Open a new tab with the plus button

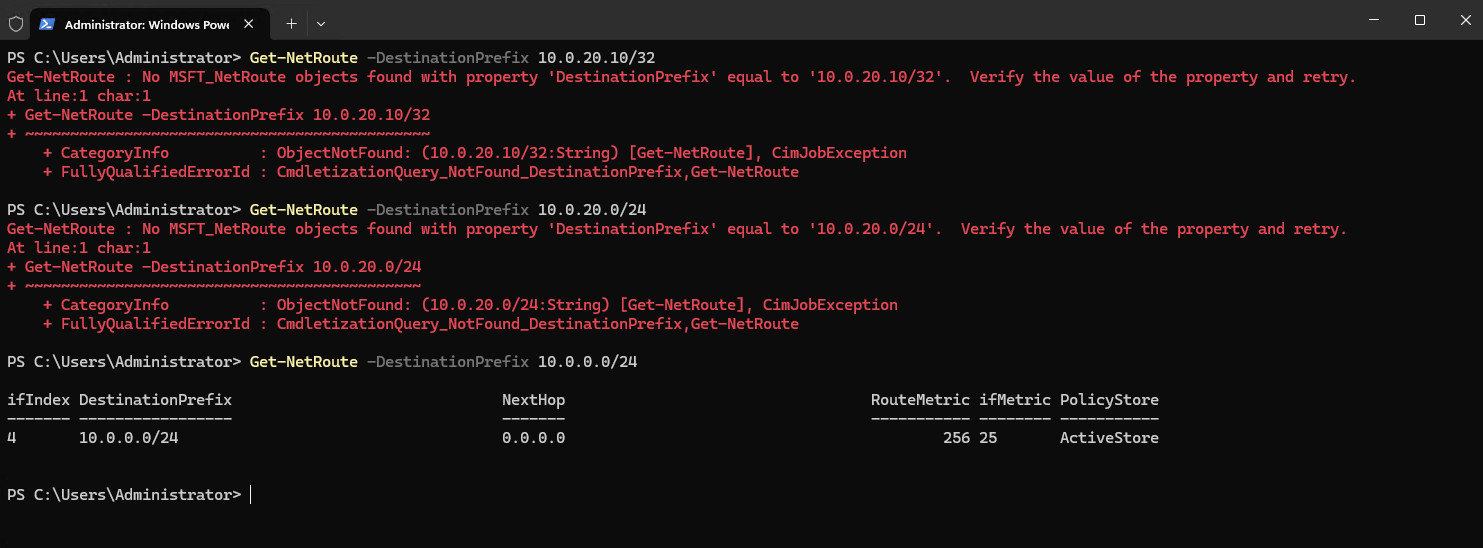[x=291, y=23]
